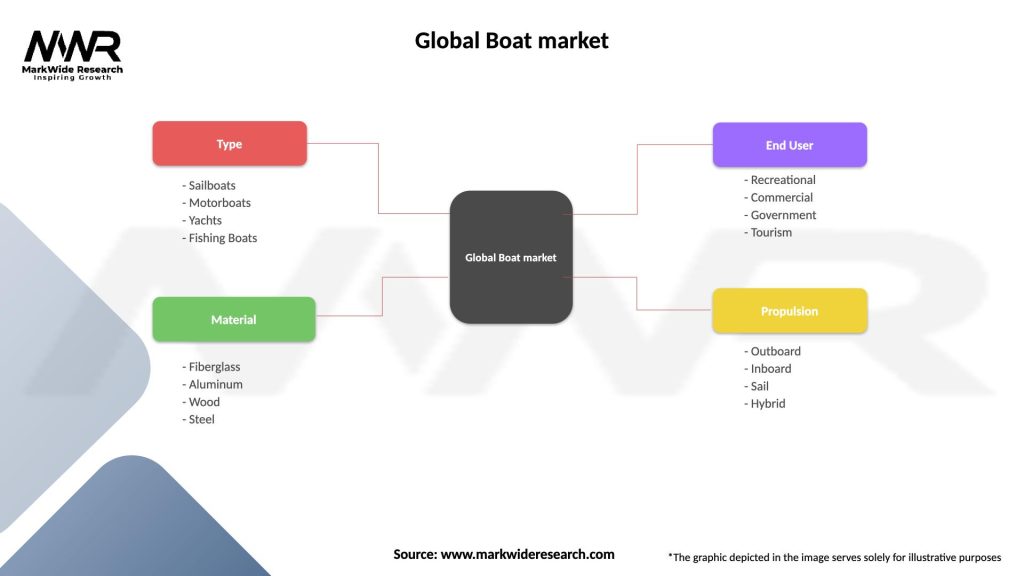Select the green Material box
This screenshot has width=1024, height=576.
(x=233, y=320)
